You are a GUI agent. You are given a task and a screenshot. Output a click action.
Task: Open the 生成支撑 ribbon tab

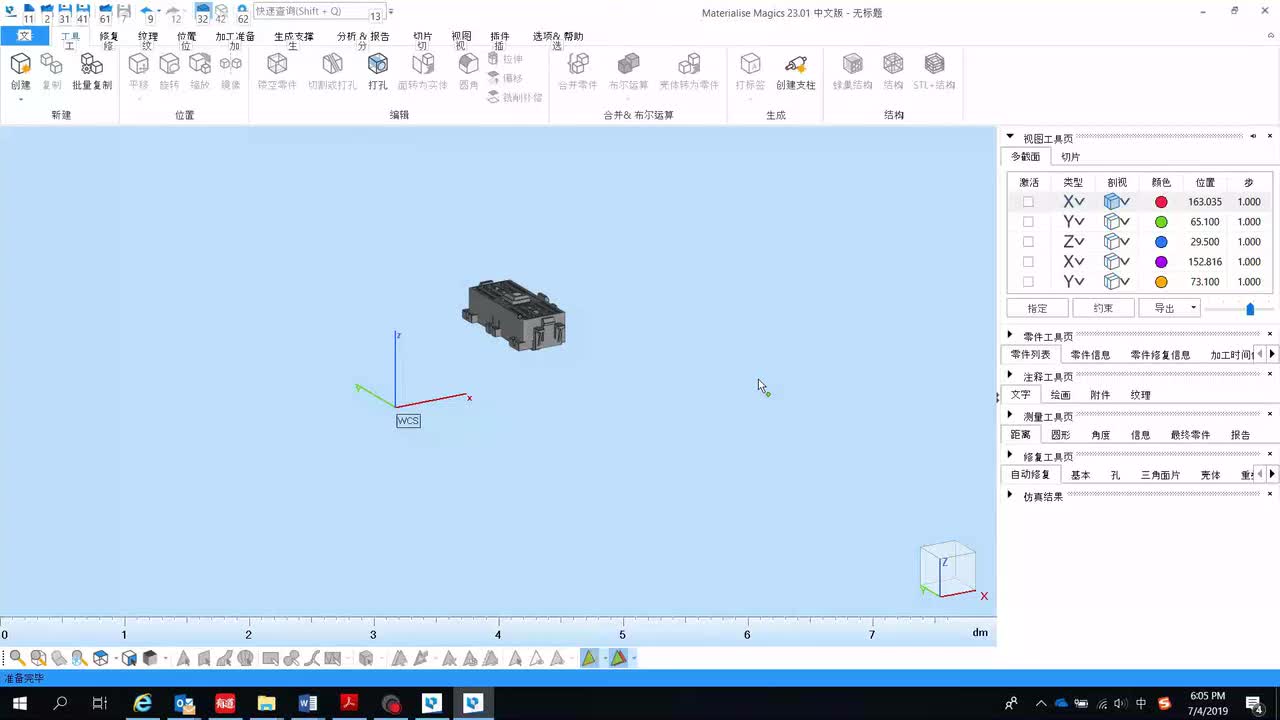tap(294, 36)
